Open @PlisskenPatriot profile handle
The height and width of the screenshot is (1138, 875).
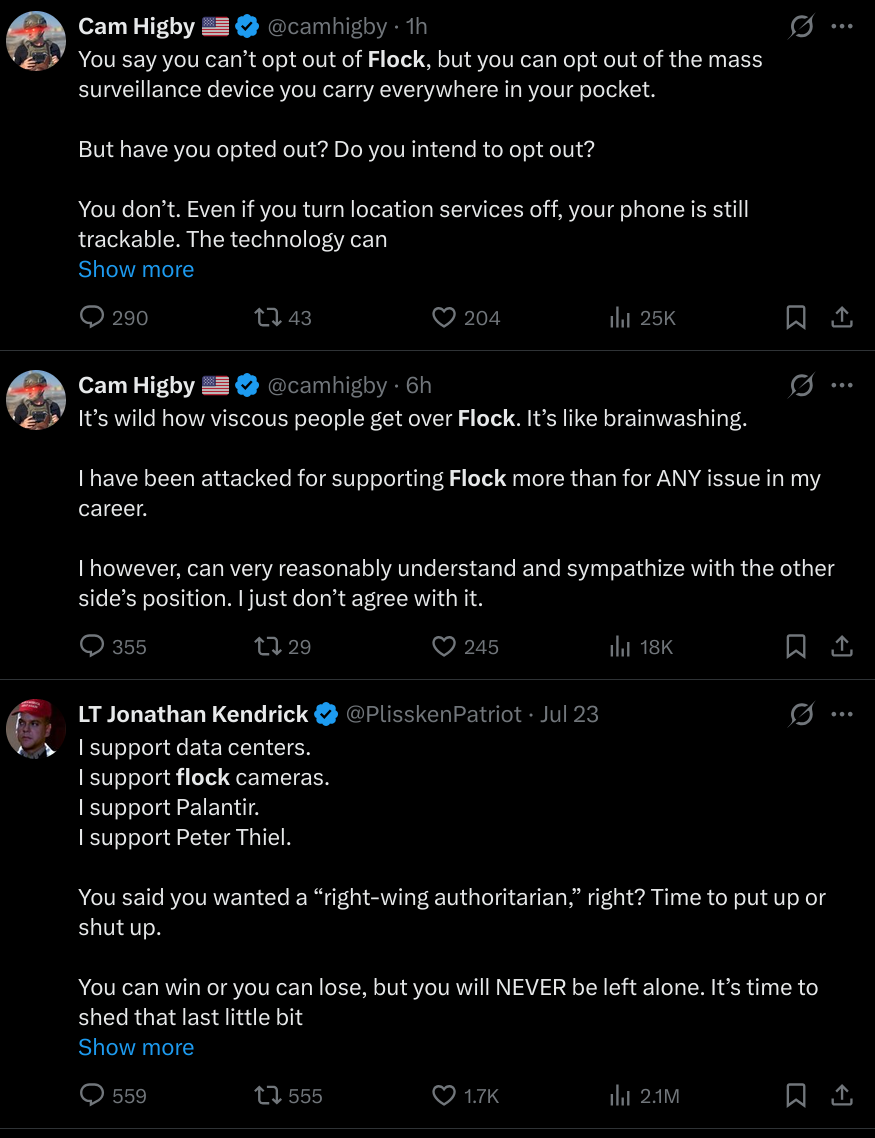click(433, 714)
